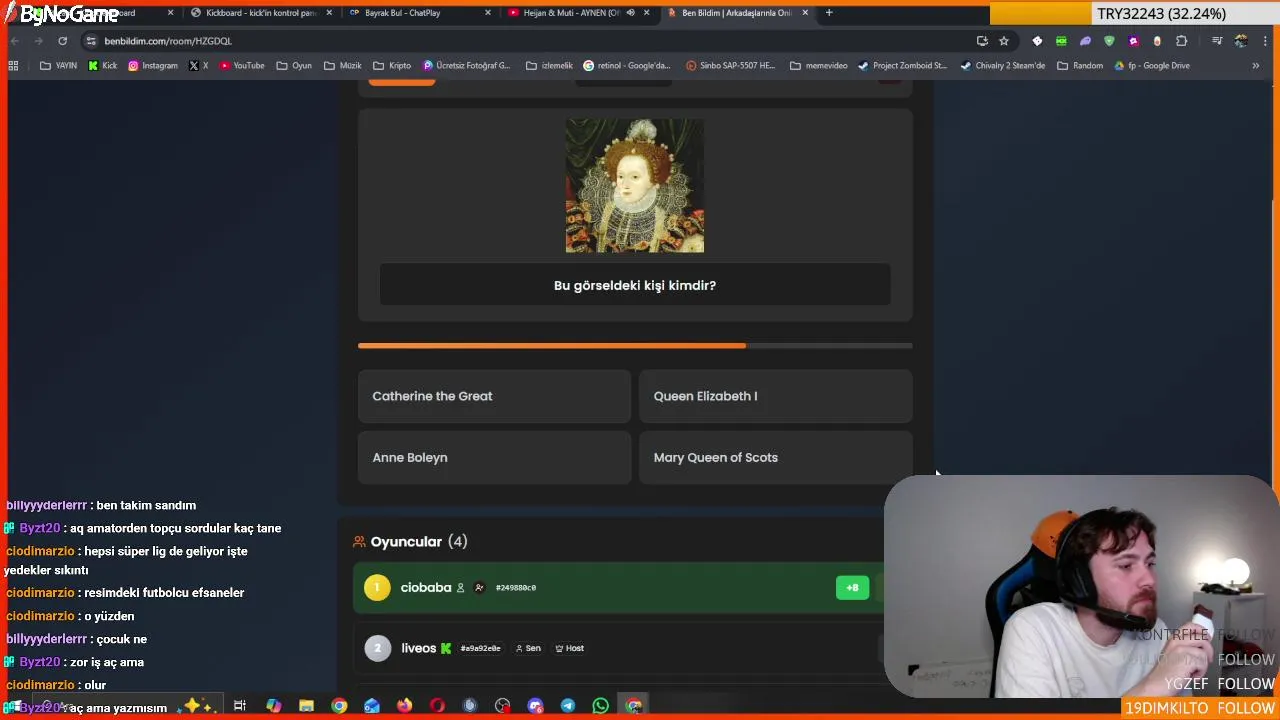Close the Kickboard tab
The image size is (1280, 720).
point(329,13)
